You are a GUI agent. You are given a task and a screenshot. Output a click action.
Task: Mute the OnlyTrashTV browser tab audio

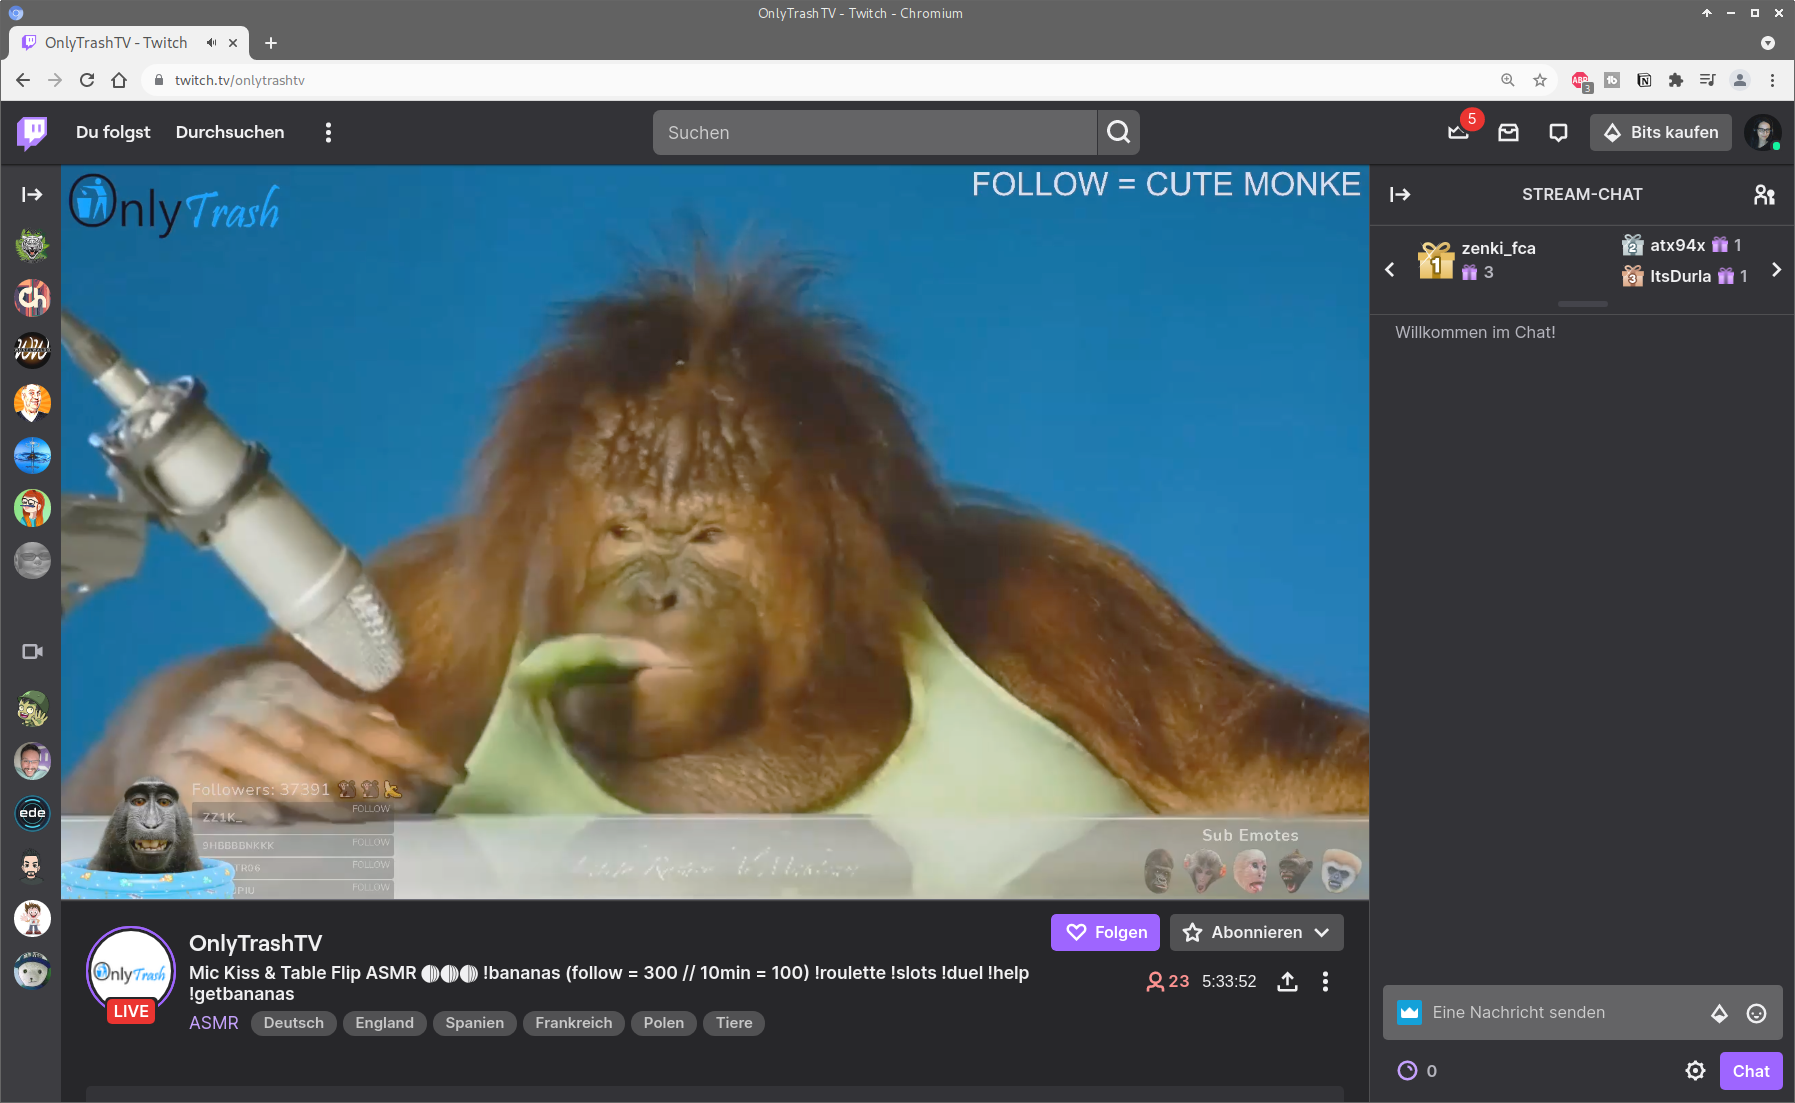(211, 43)
